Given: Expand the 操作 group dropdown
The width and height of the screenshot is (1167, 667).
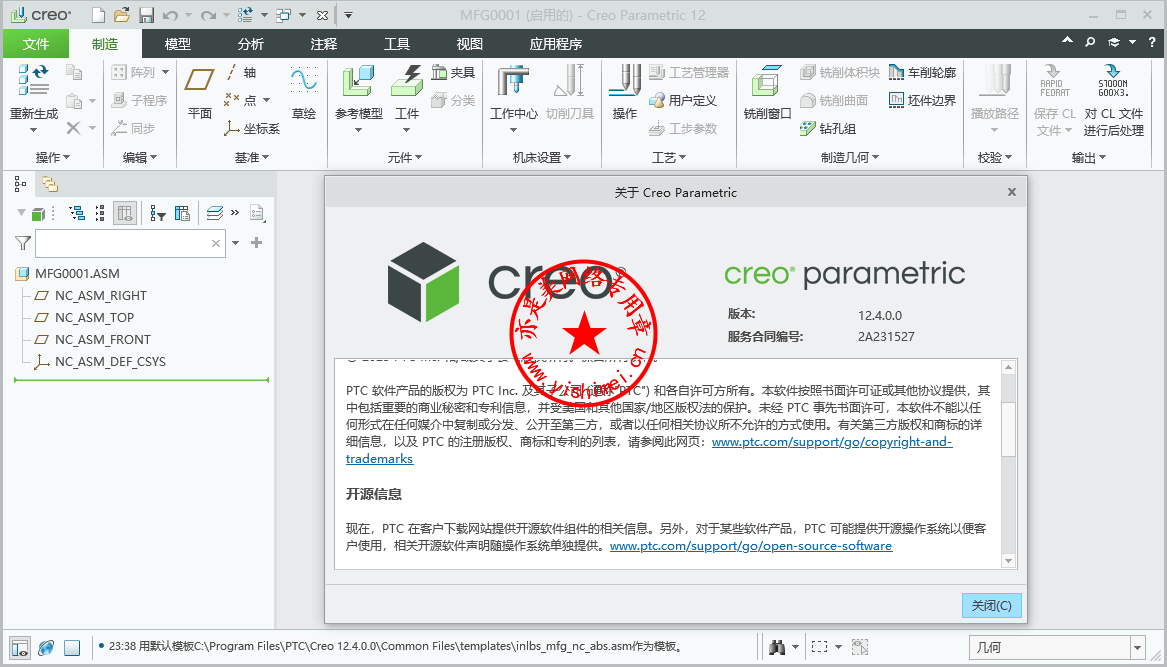Looking at the screenshot, I should click(53, 157).
